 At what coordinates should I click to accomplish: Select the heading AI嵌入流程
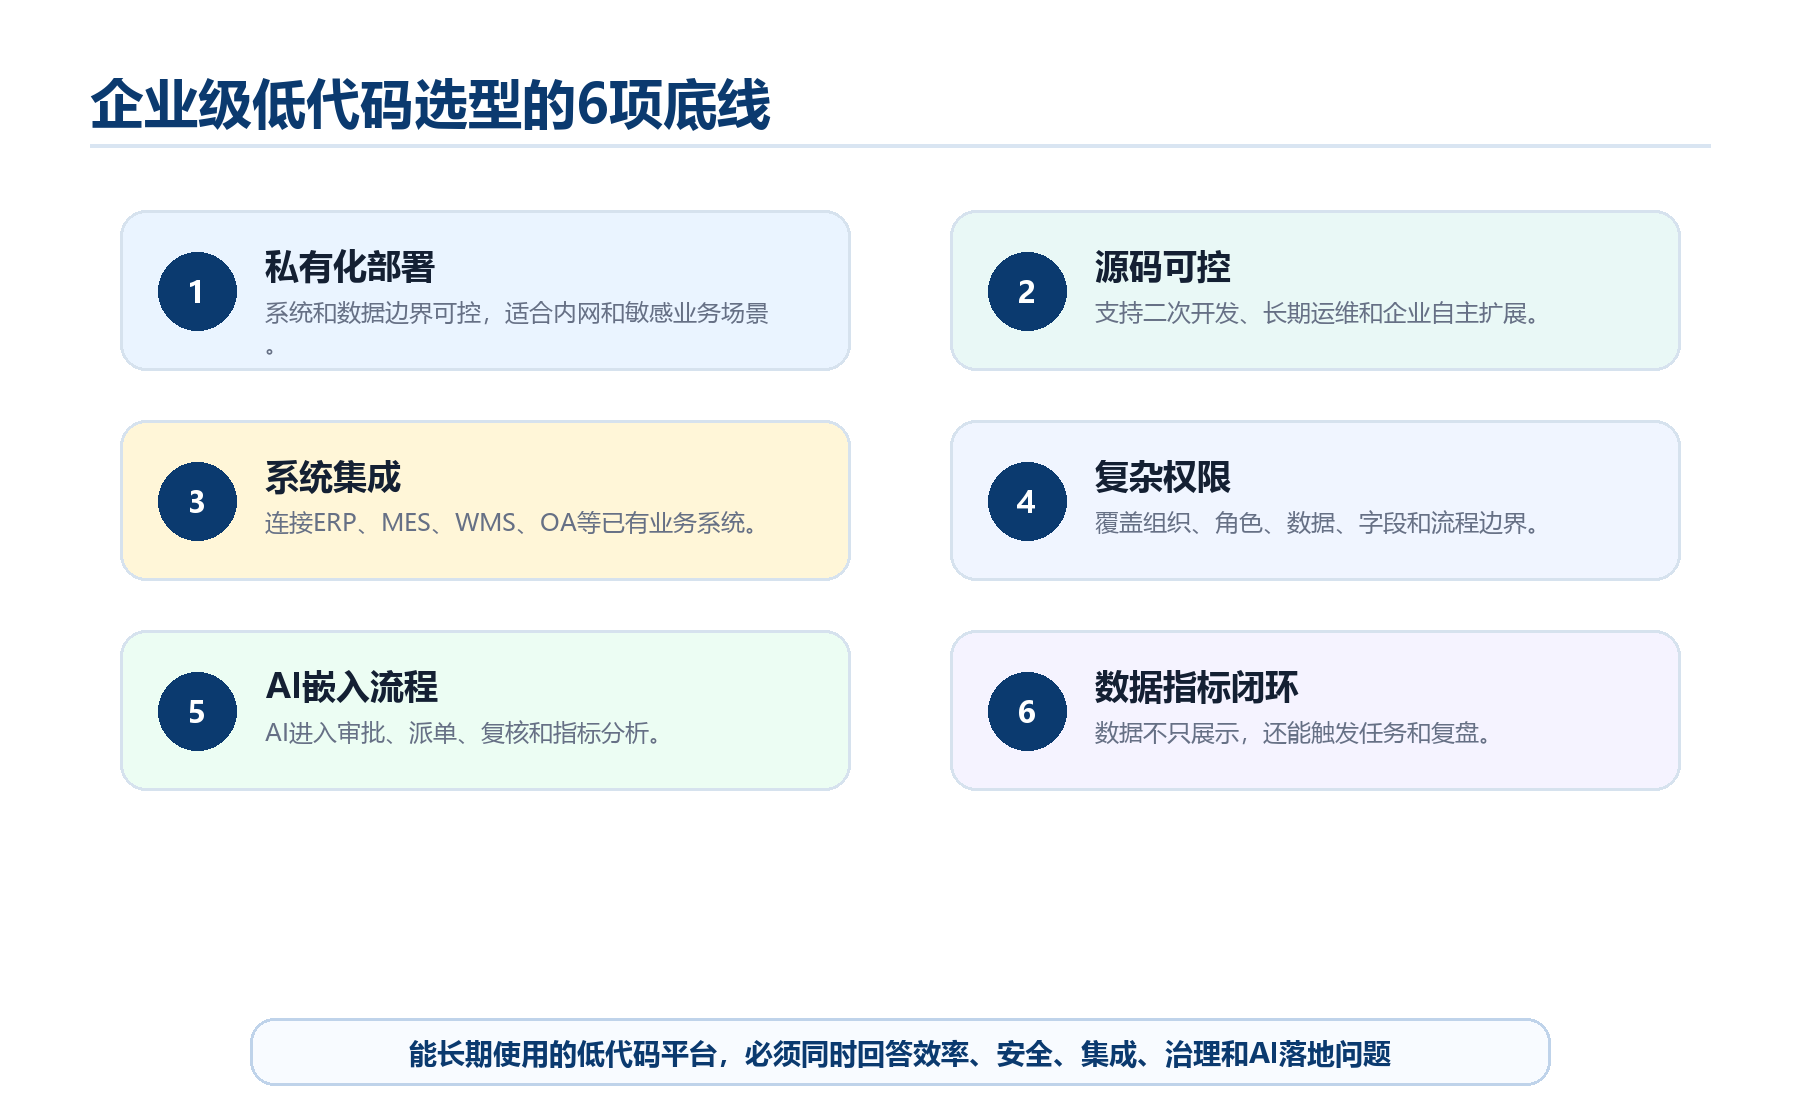pyautogui.click(x=351, y=687)
